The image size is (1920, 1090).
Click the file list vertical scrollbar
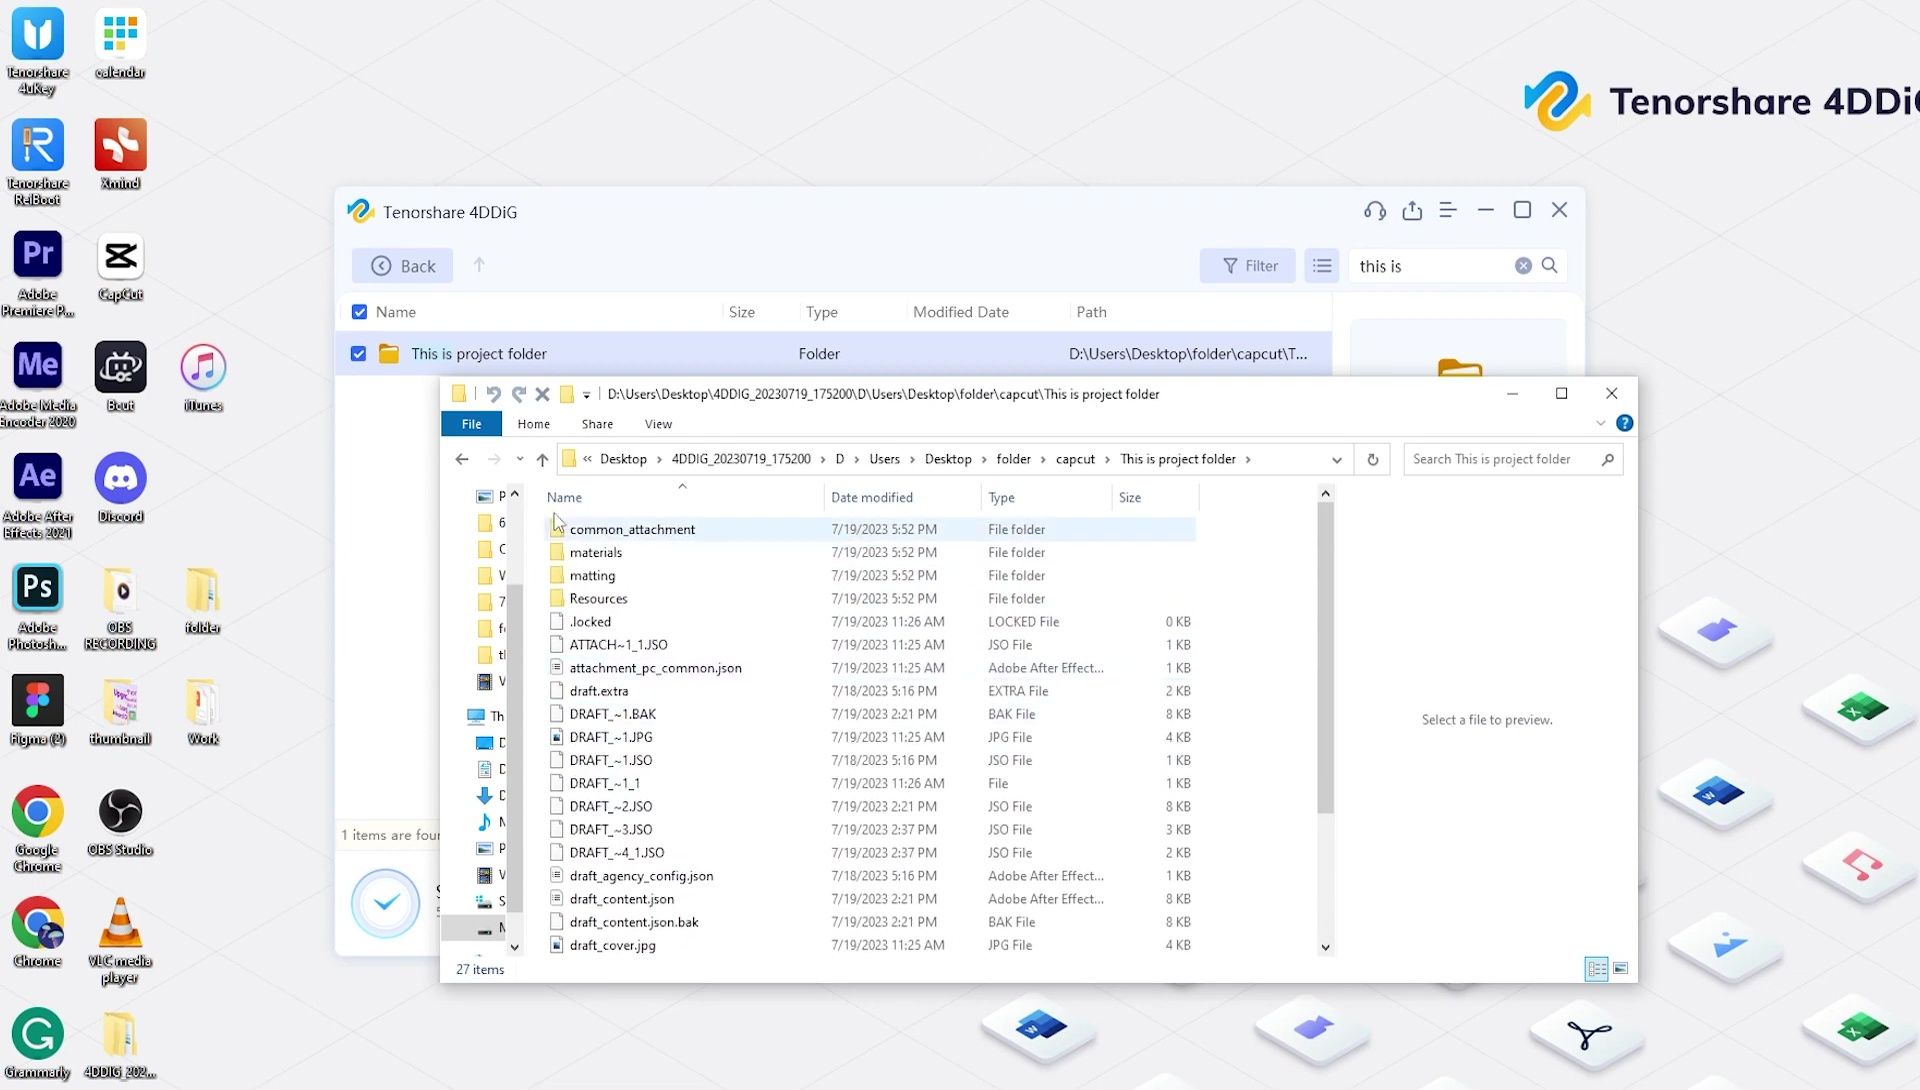pos(1326,656)
